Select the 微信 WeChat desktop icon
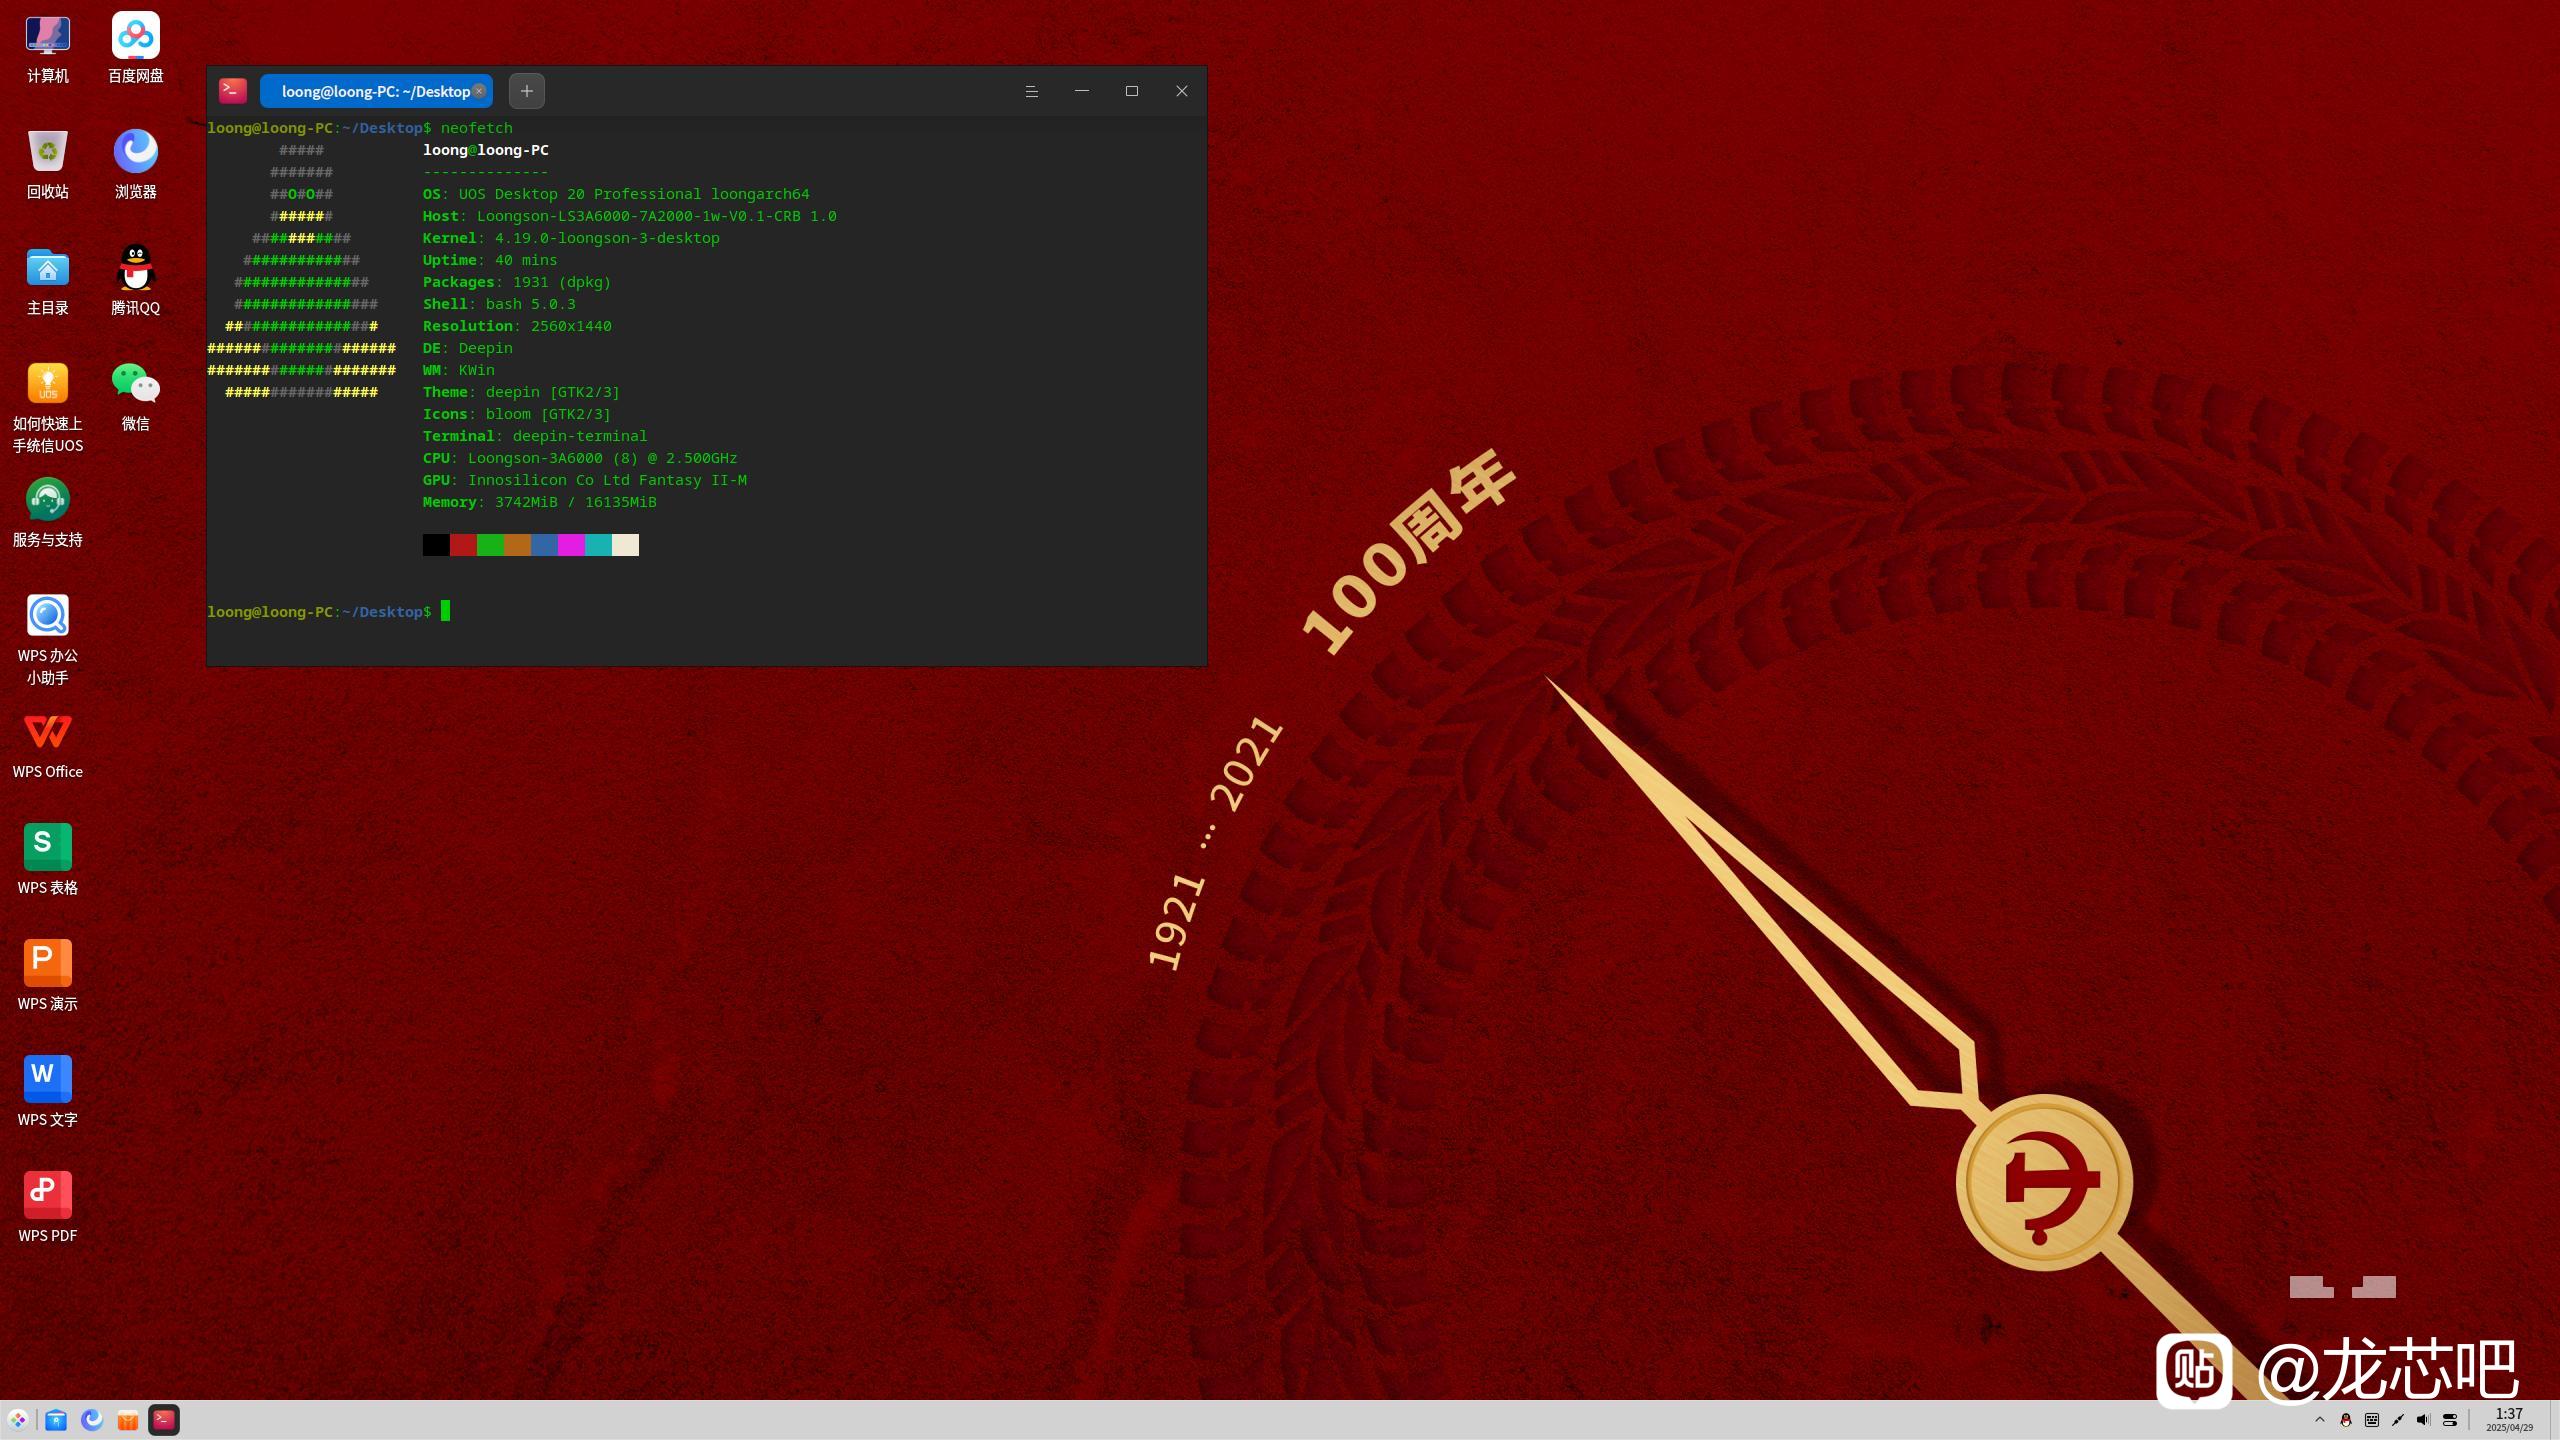 tap(135, 396)
